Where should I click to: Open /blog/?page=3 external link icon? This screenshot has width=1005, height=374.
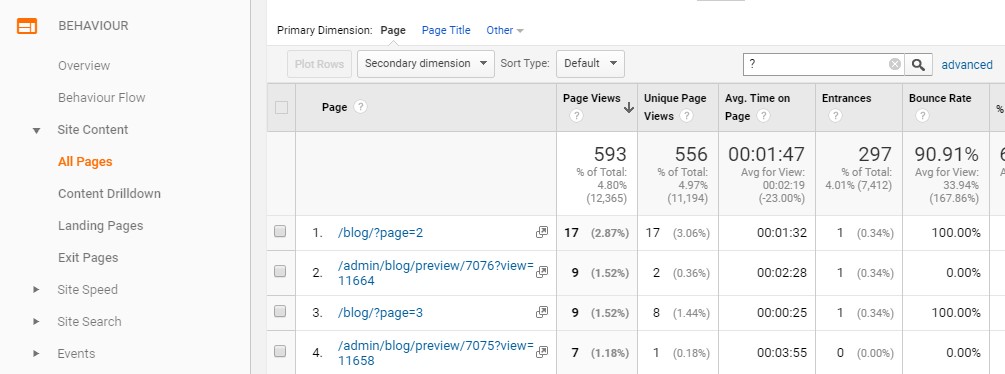[x=542, y=313]
